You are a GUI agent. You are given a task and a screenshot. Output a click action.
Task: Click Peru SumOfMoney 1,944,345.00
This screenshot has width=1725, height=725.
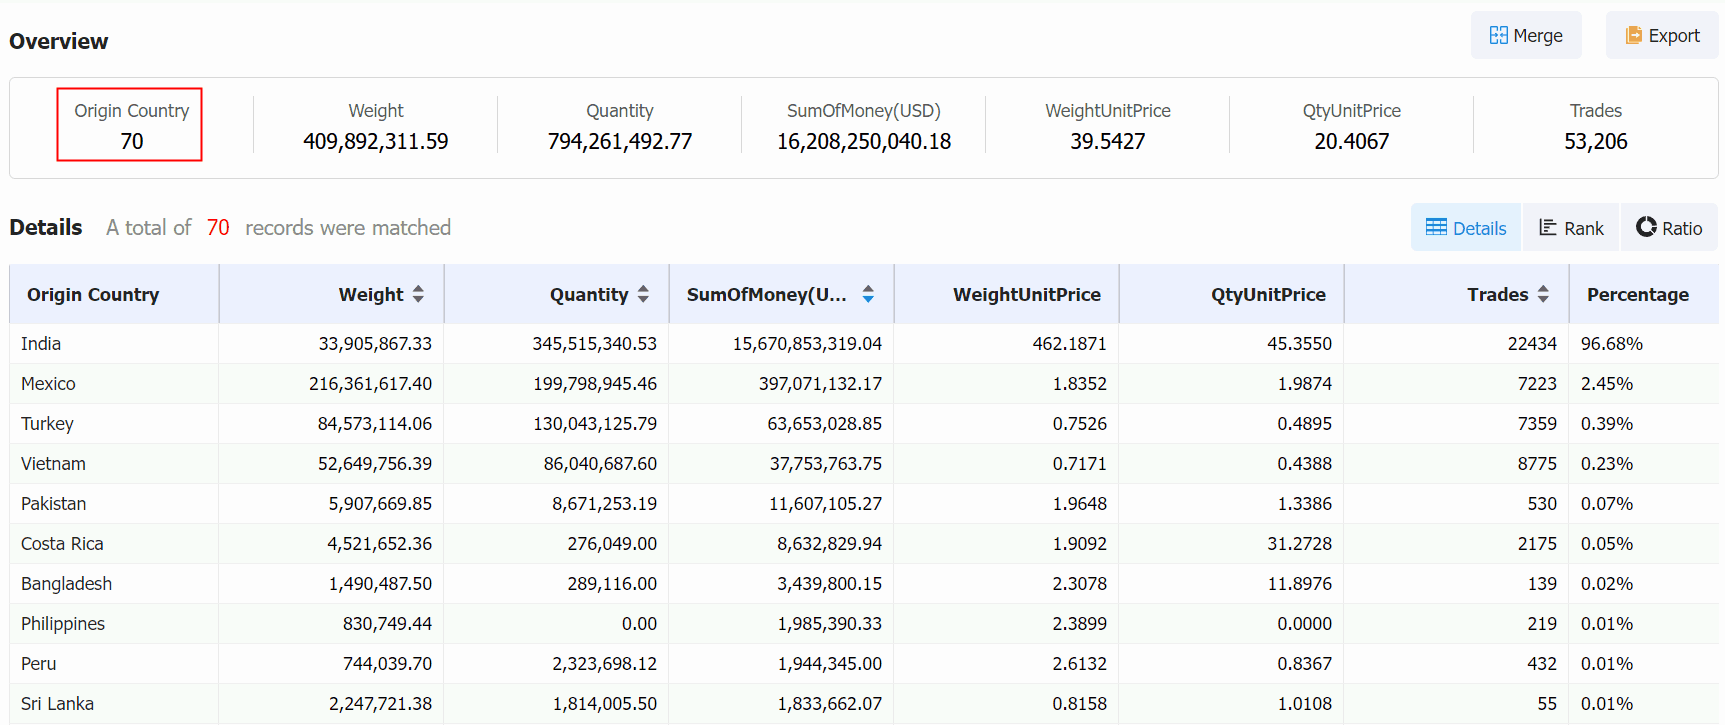[830, 664]
